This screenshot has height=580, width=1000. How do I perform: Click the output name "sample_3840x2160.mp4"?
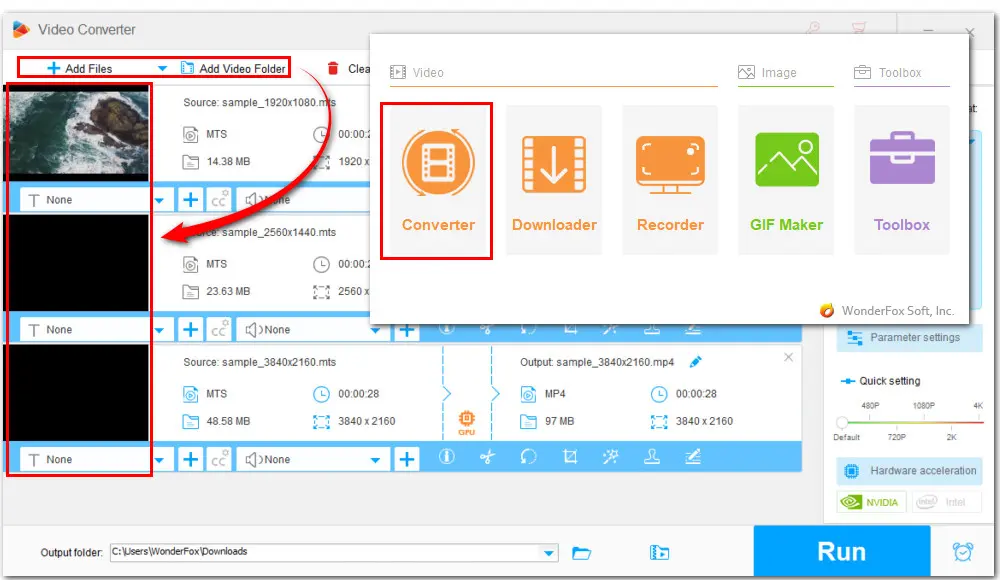click(615, 362)
